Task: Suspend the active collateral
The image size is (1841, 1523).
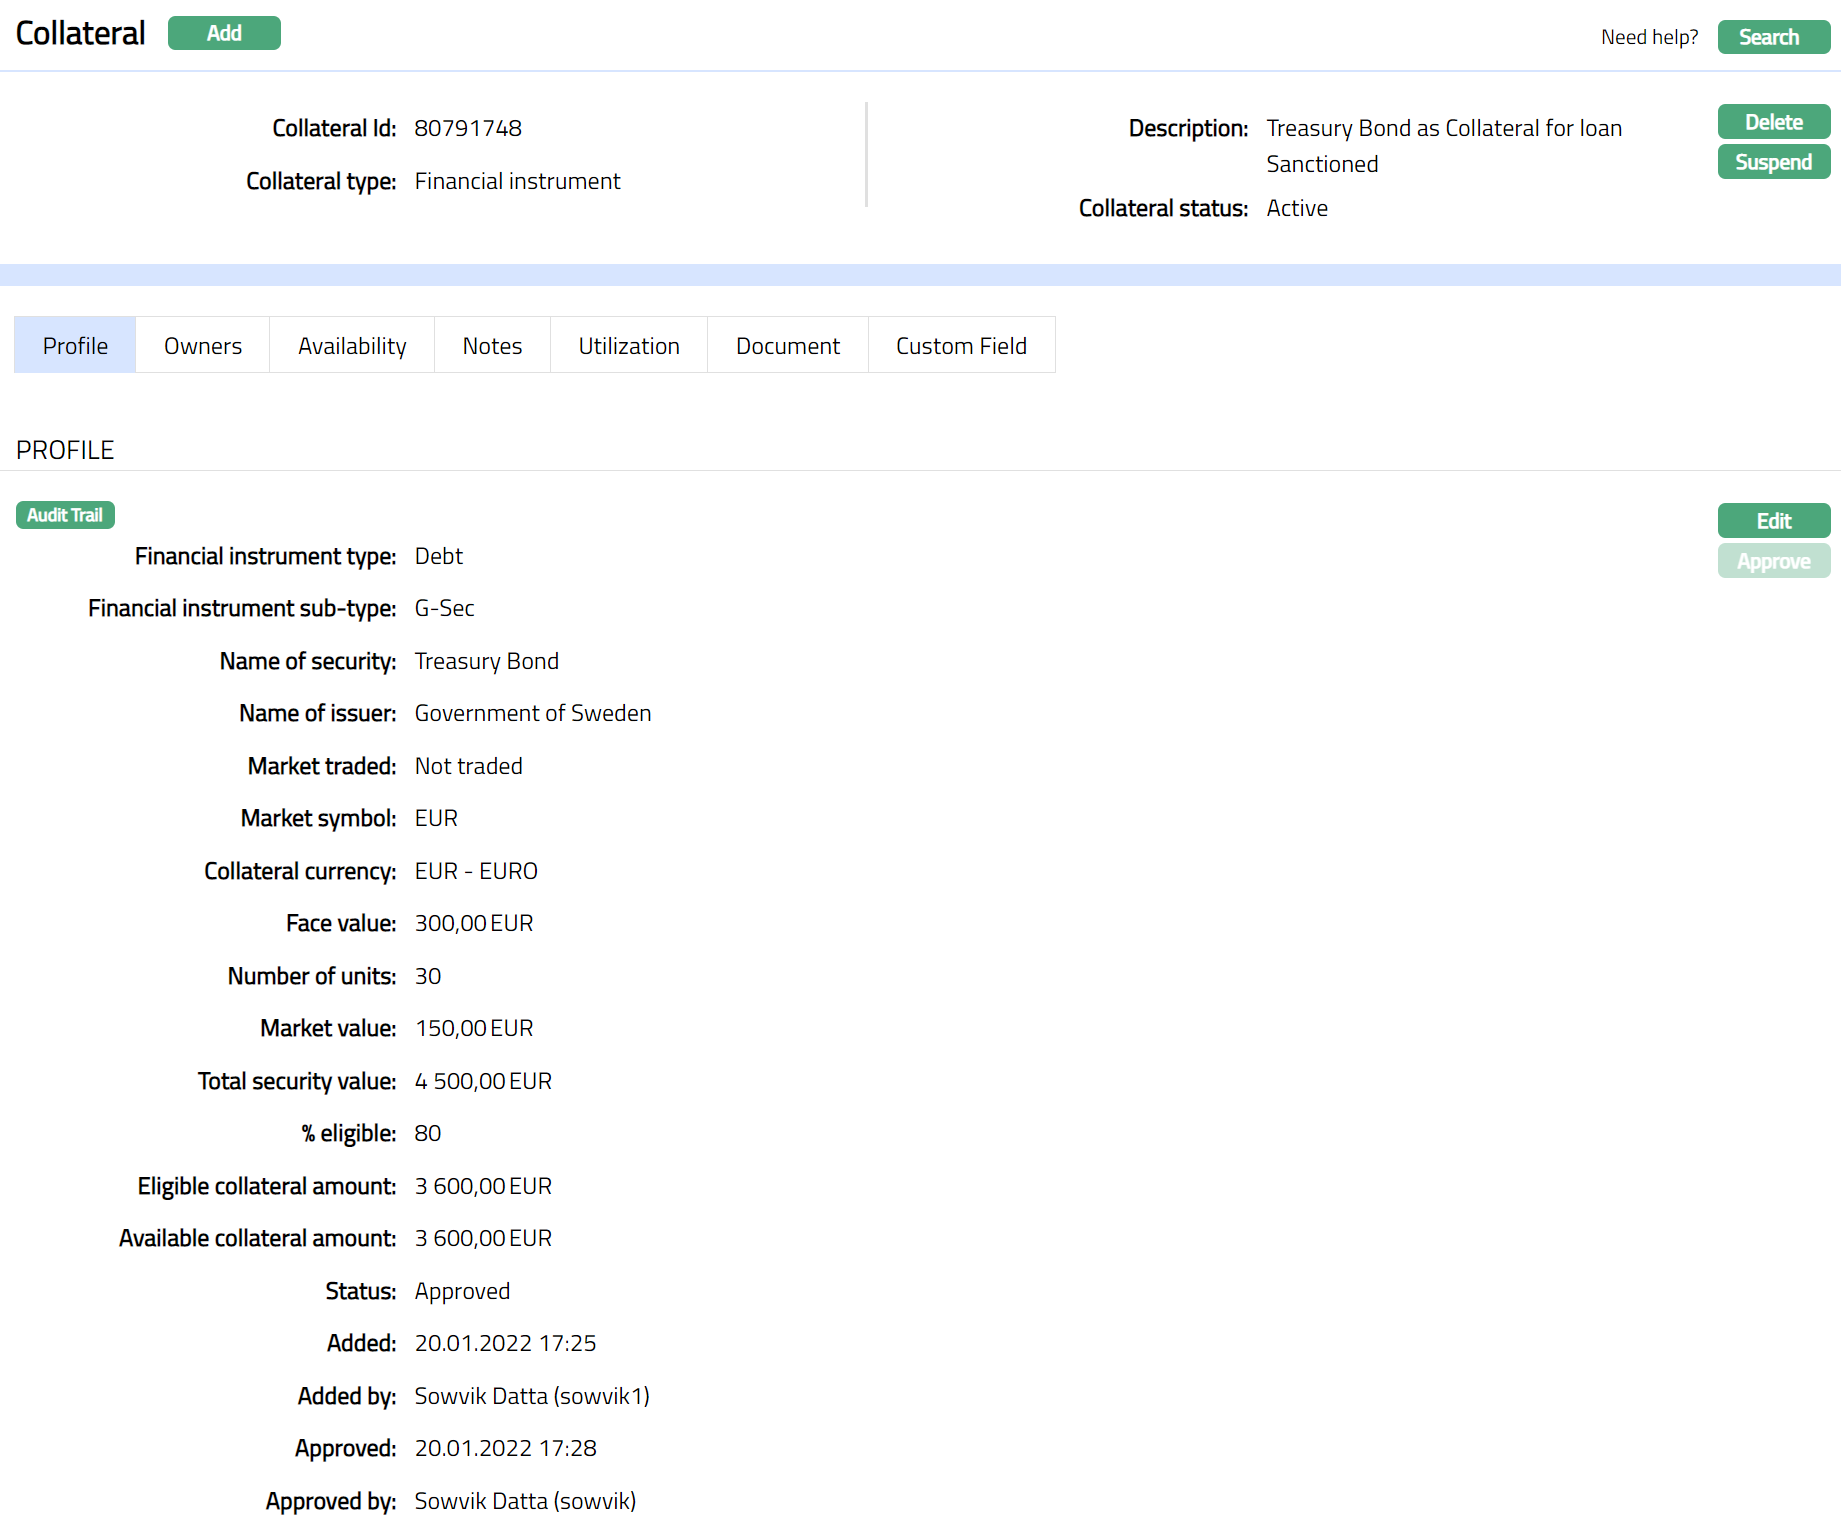Action: coord(1773,162)
